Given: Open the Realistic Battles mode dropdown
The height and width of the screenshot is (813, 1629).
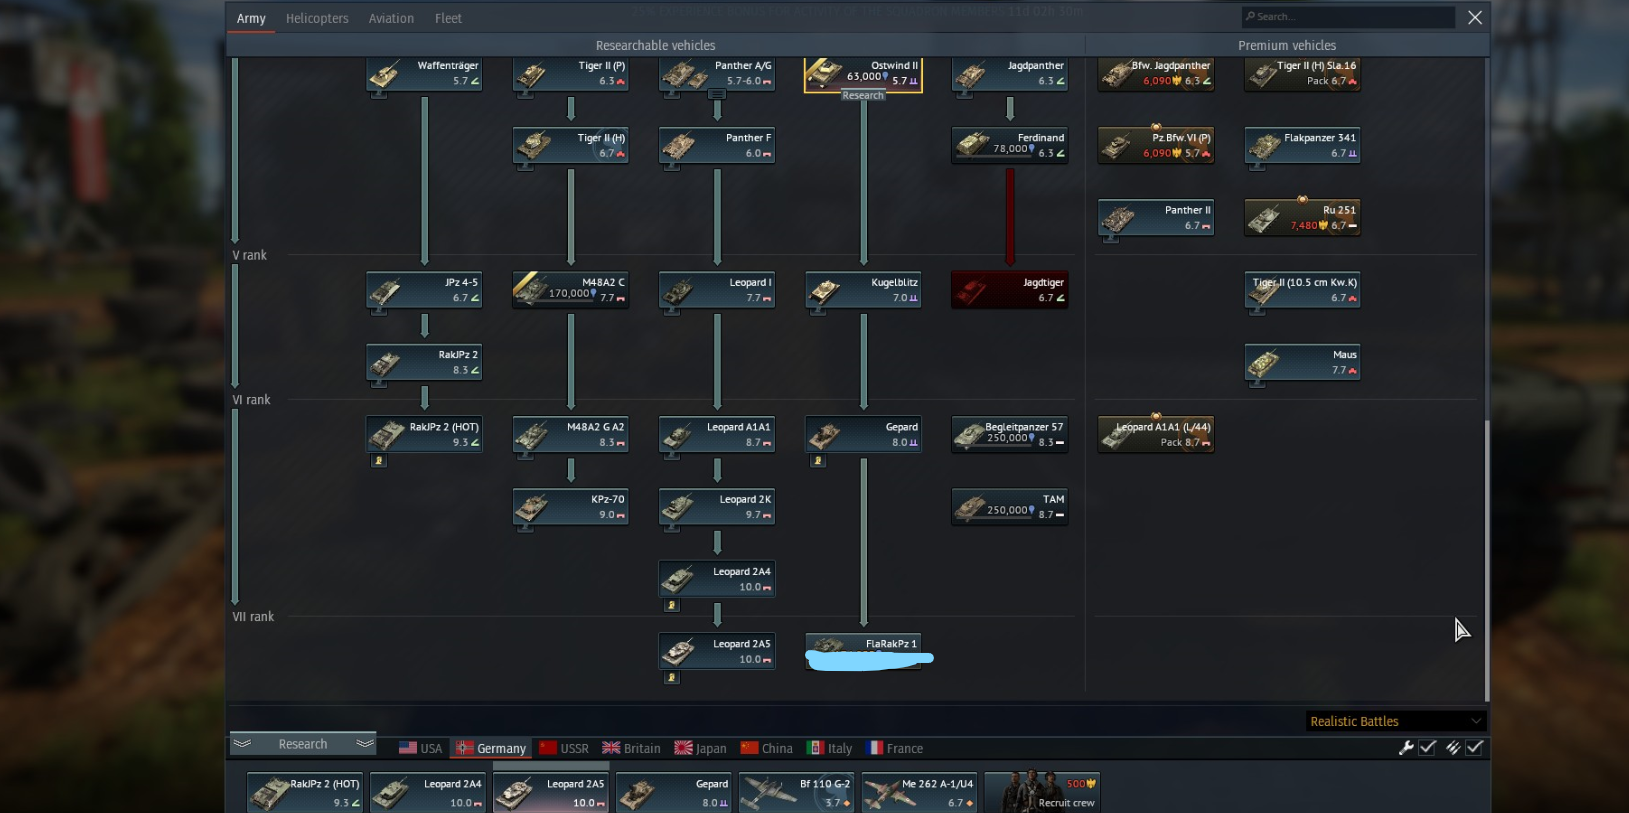Looking at the screenshot, I should 1396,721.
